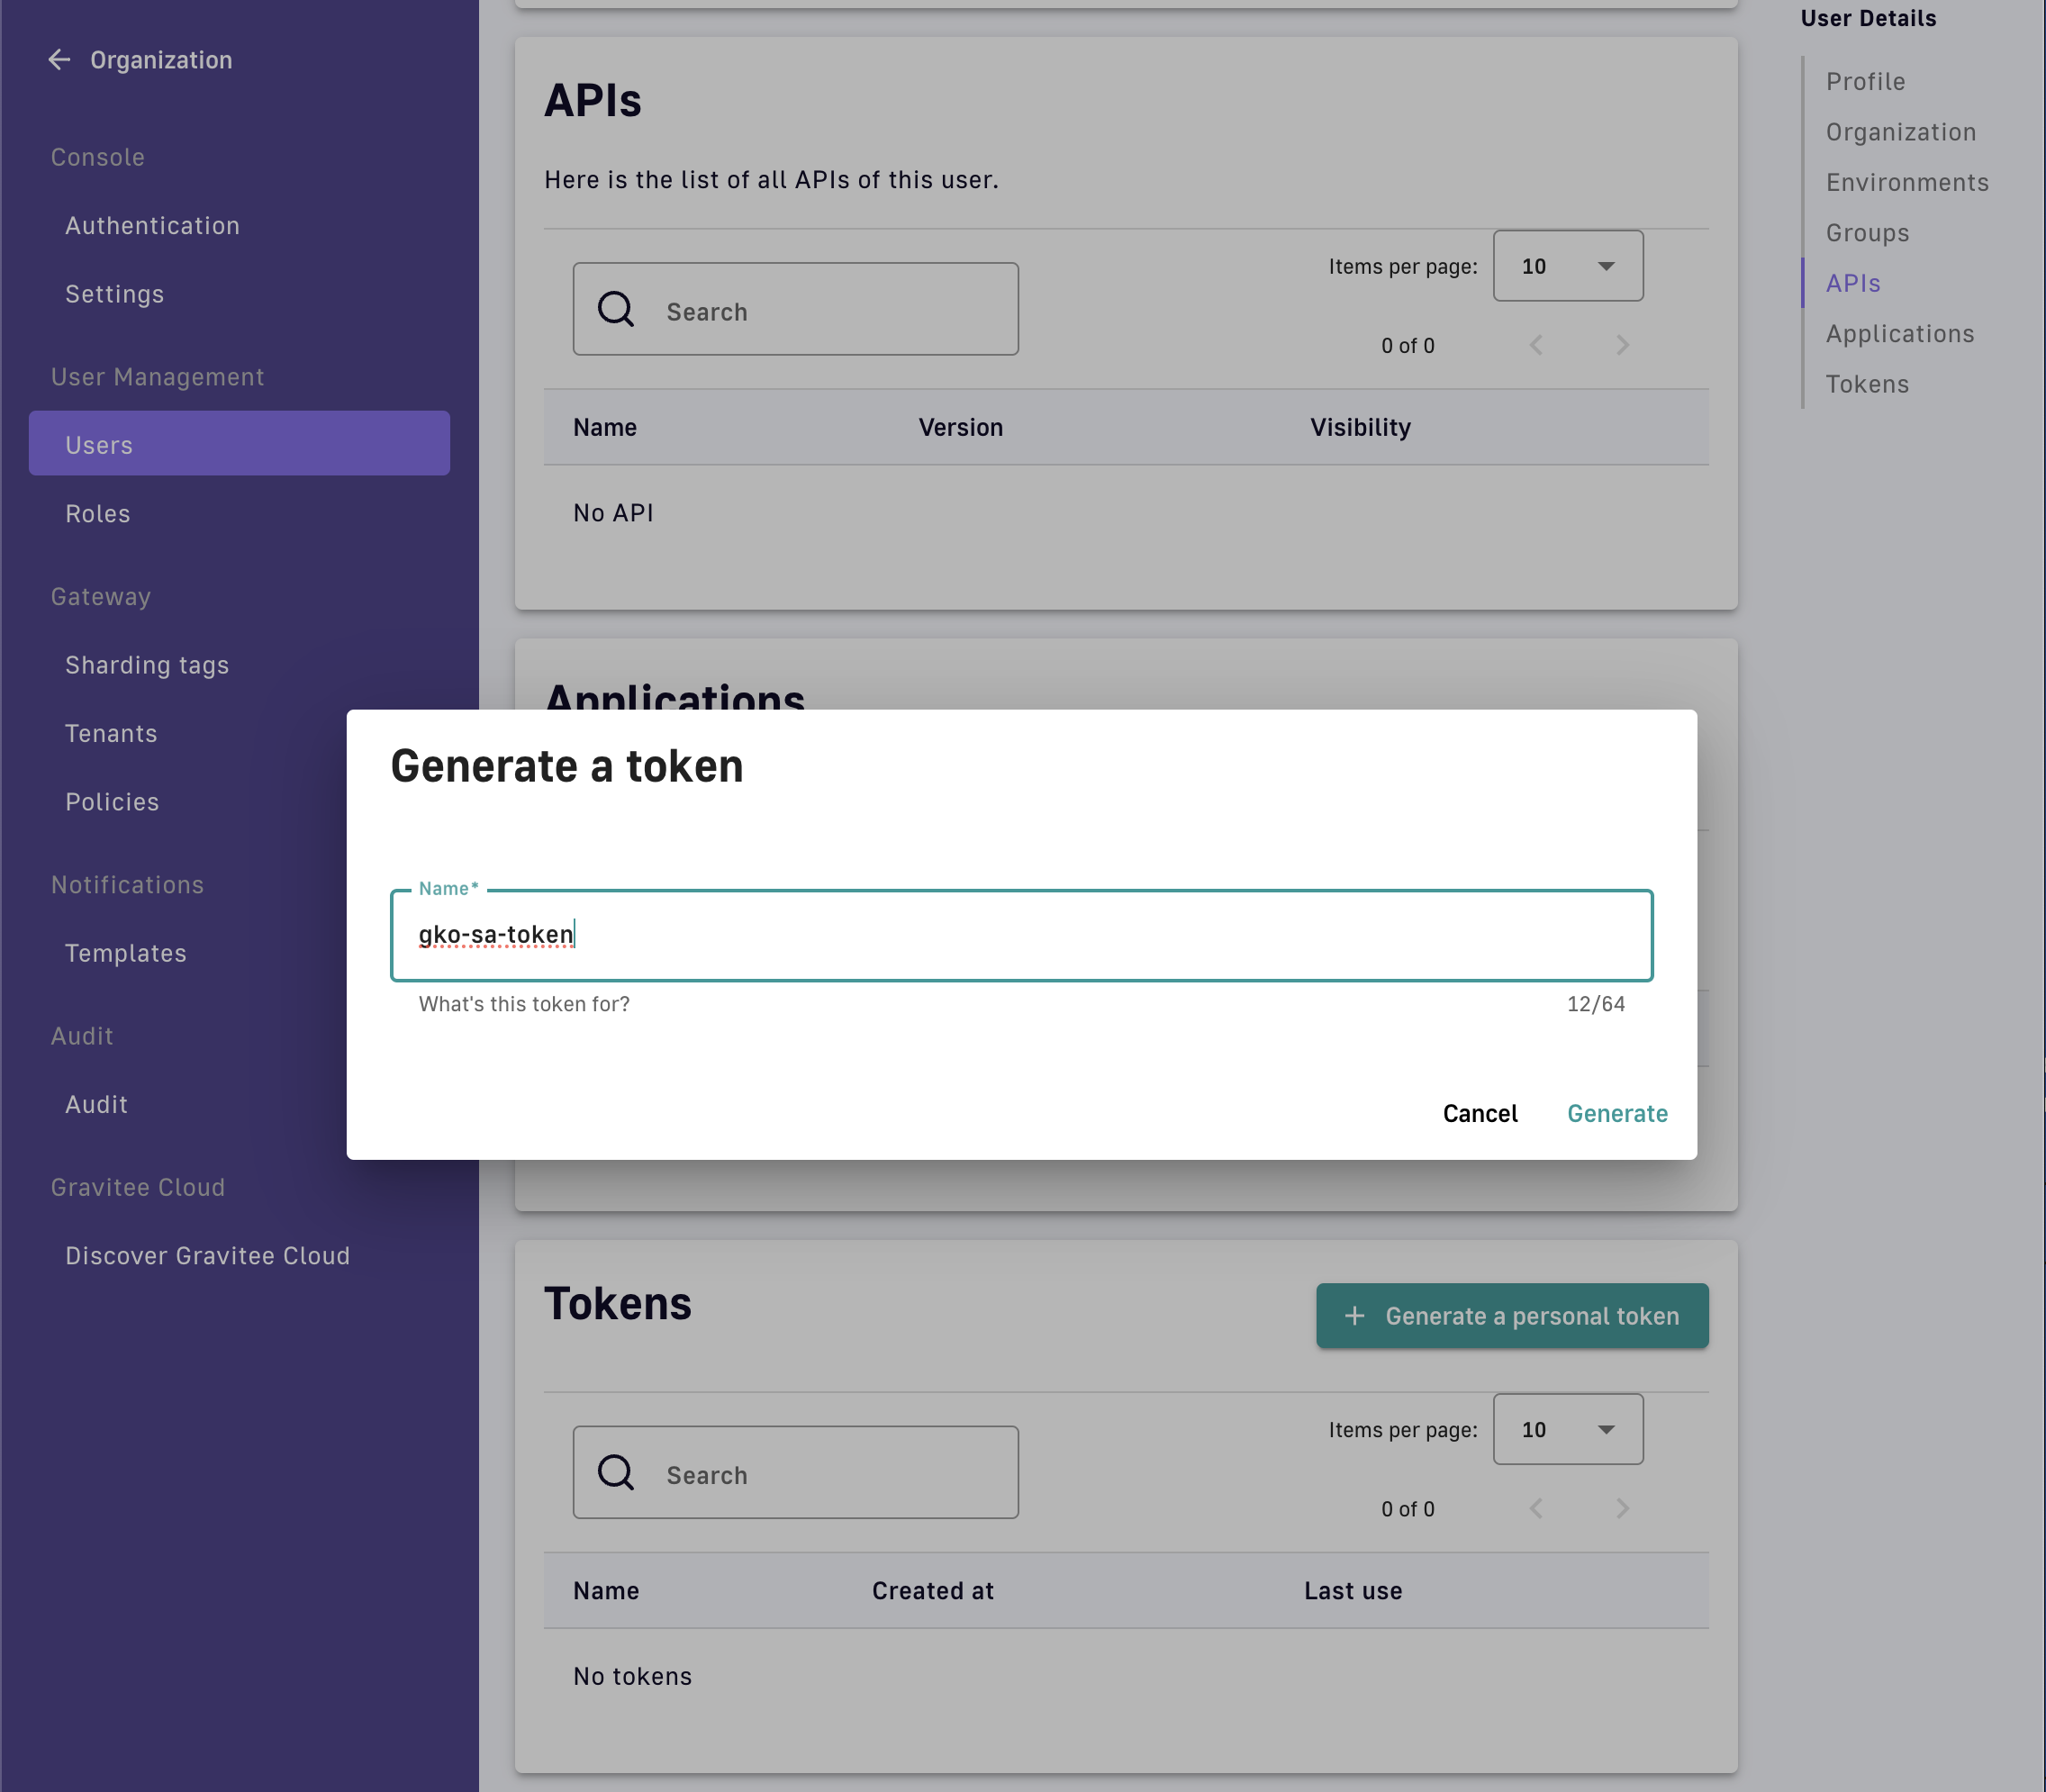
Task: Open Authentication in the Console sidebar
Action: tap(152, 226)
